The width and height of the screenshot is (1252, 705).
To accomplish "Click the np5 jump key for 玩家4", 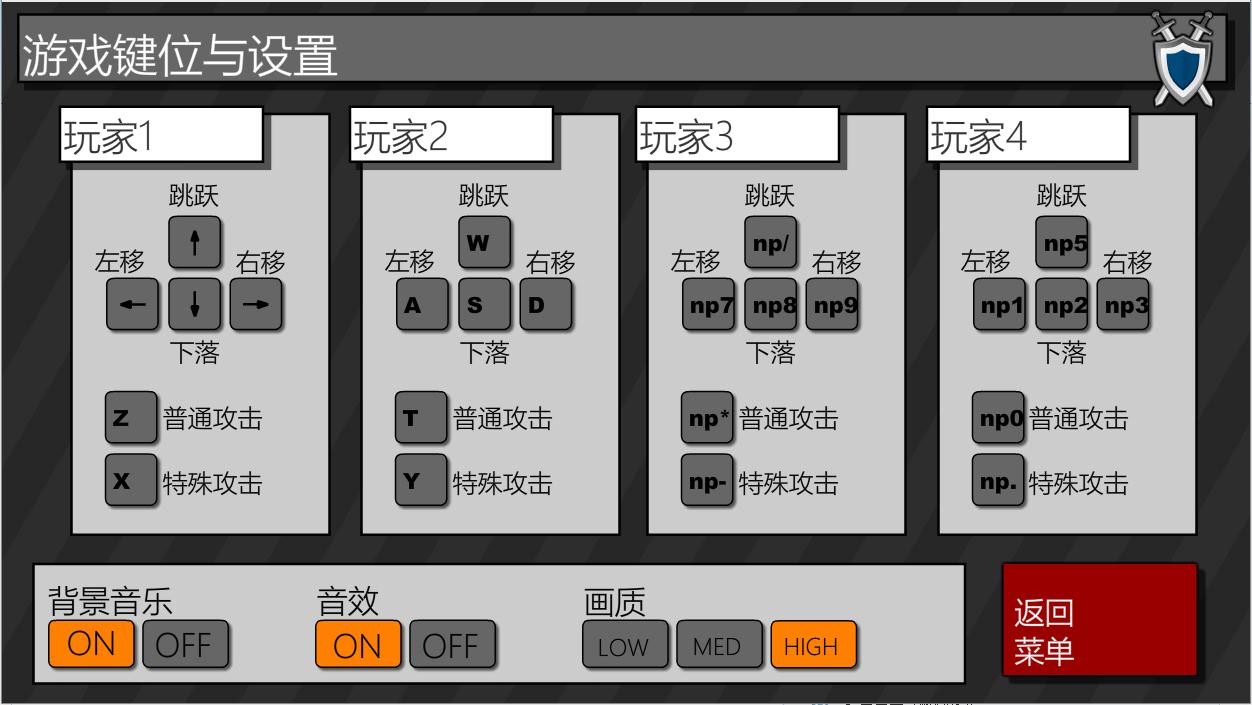I will click(x=1061, y=242).
